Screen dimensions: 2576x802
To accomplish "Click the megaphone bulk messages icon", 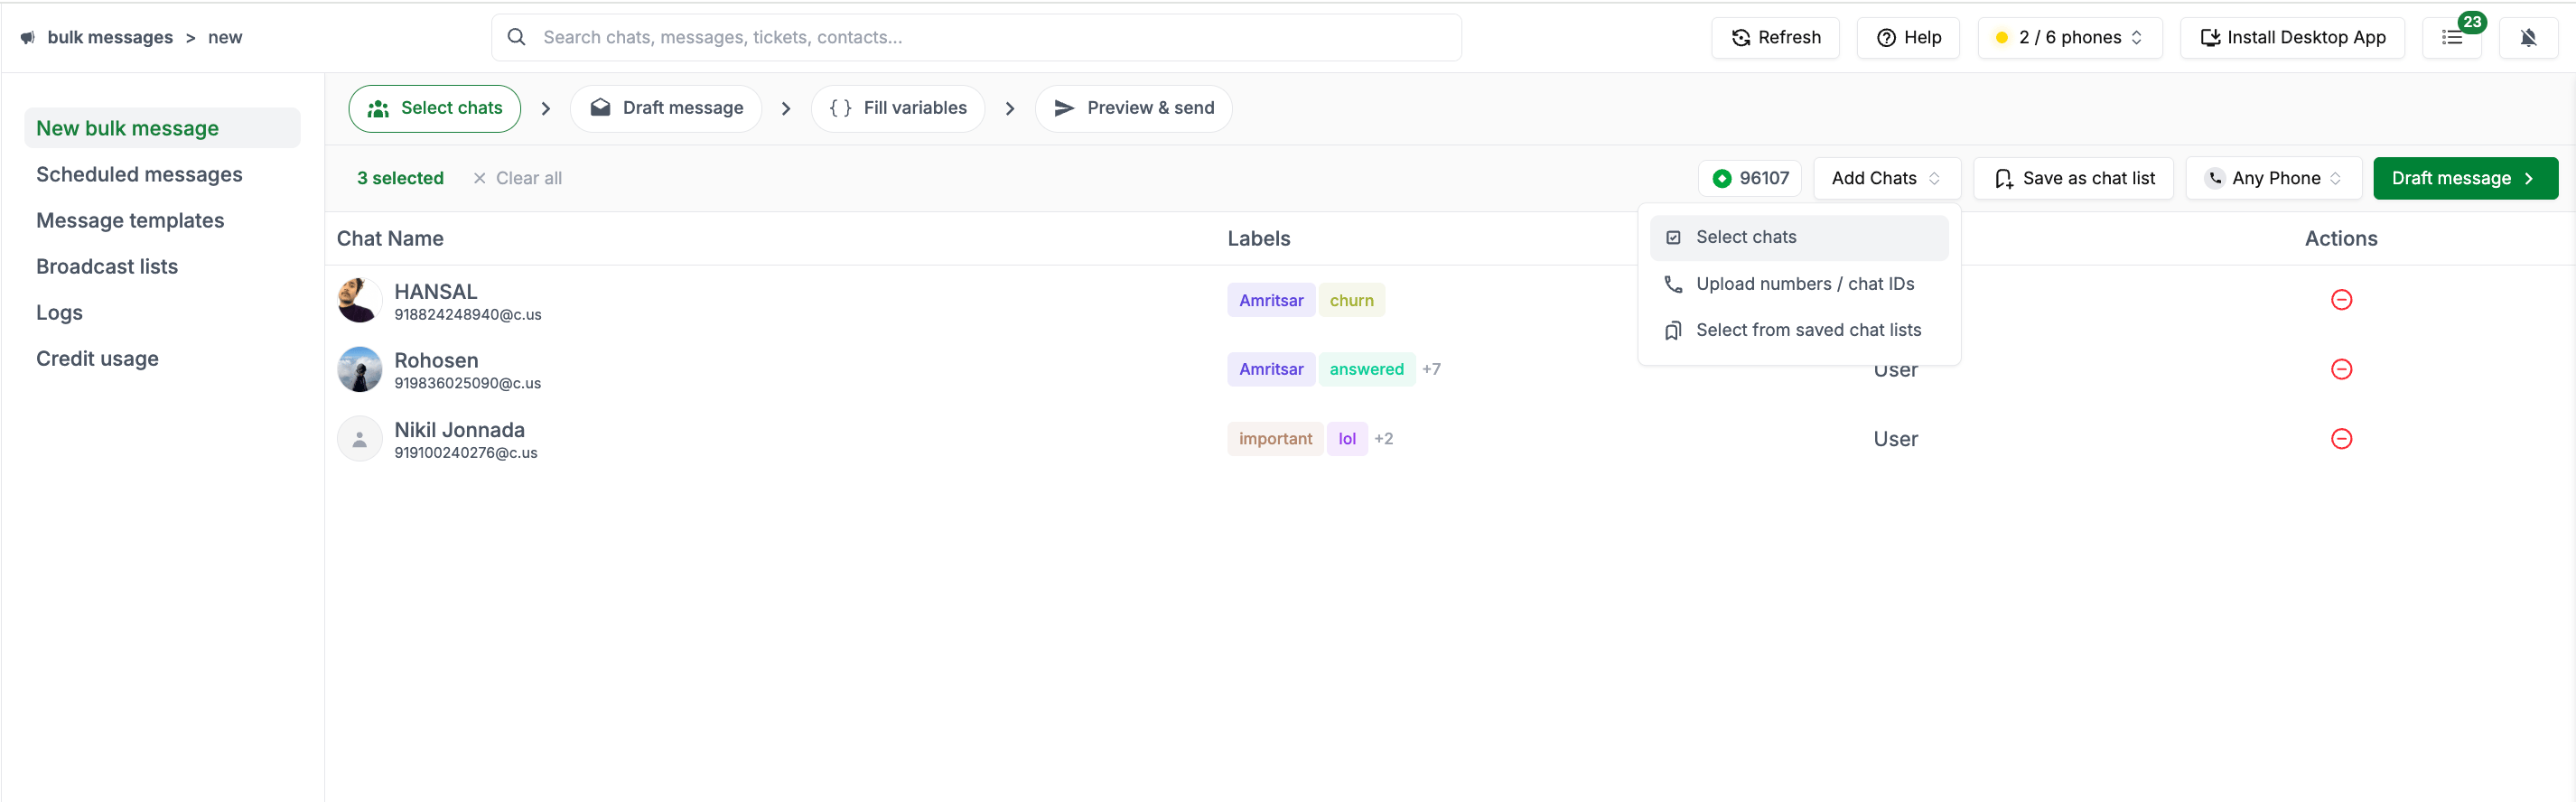I will 28,38.
